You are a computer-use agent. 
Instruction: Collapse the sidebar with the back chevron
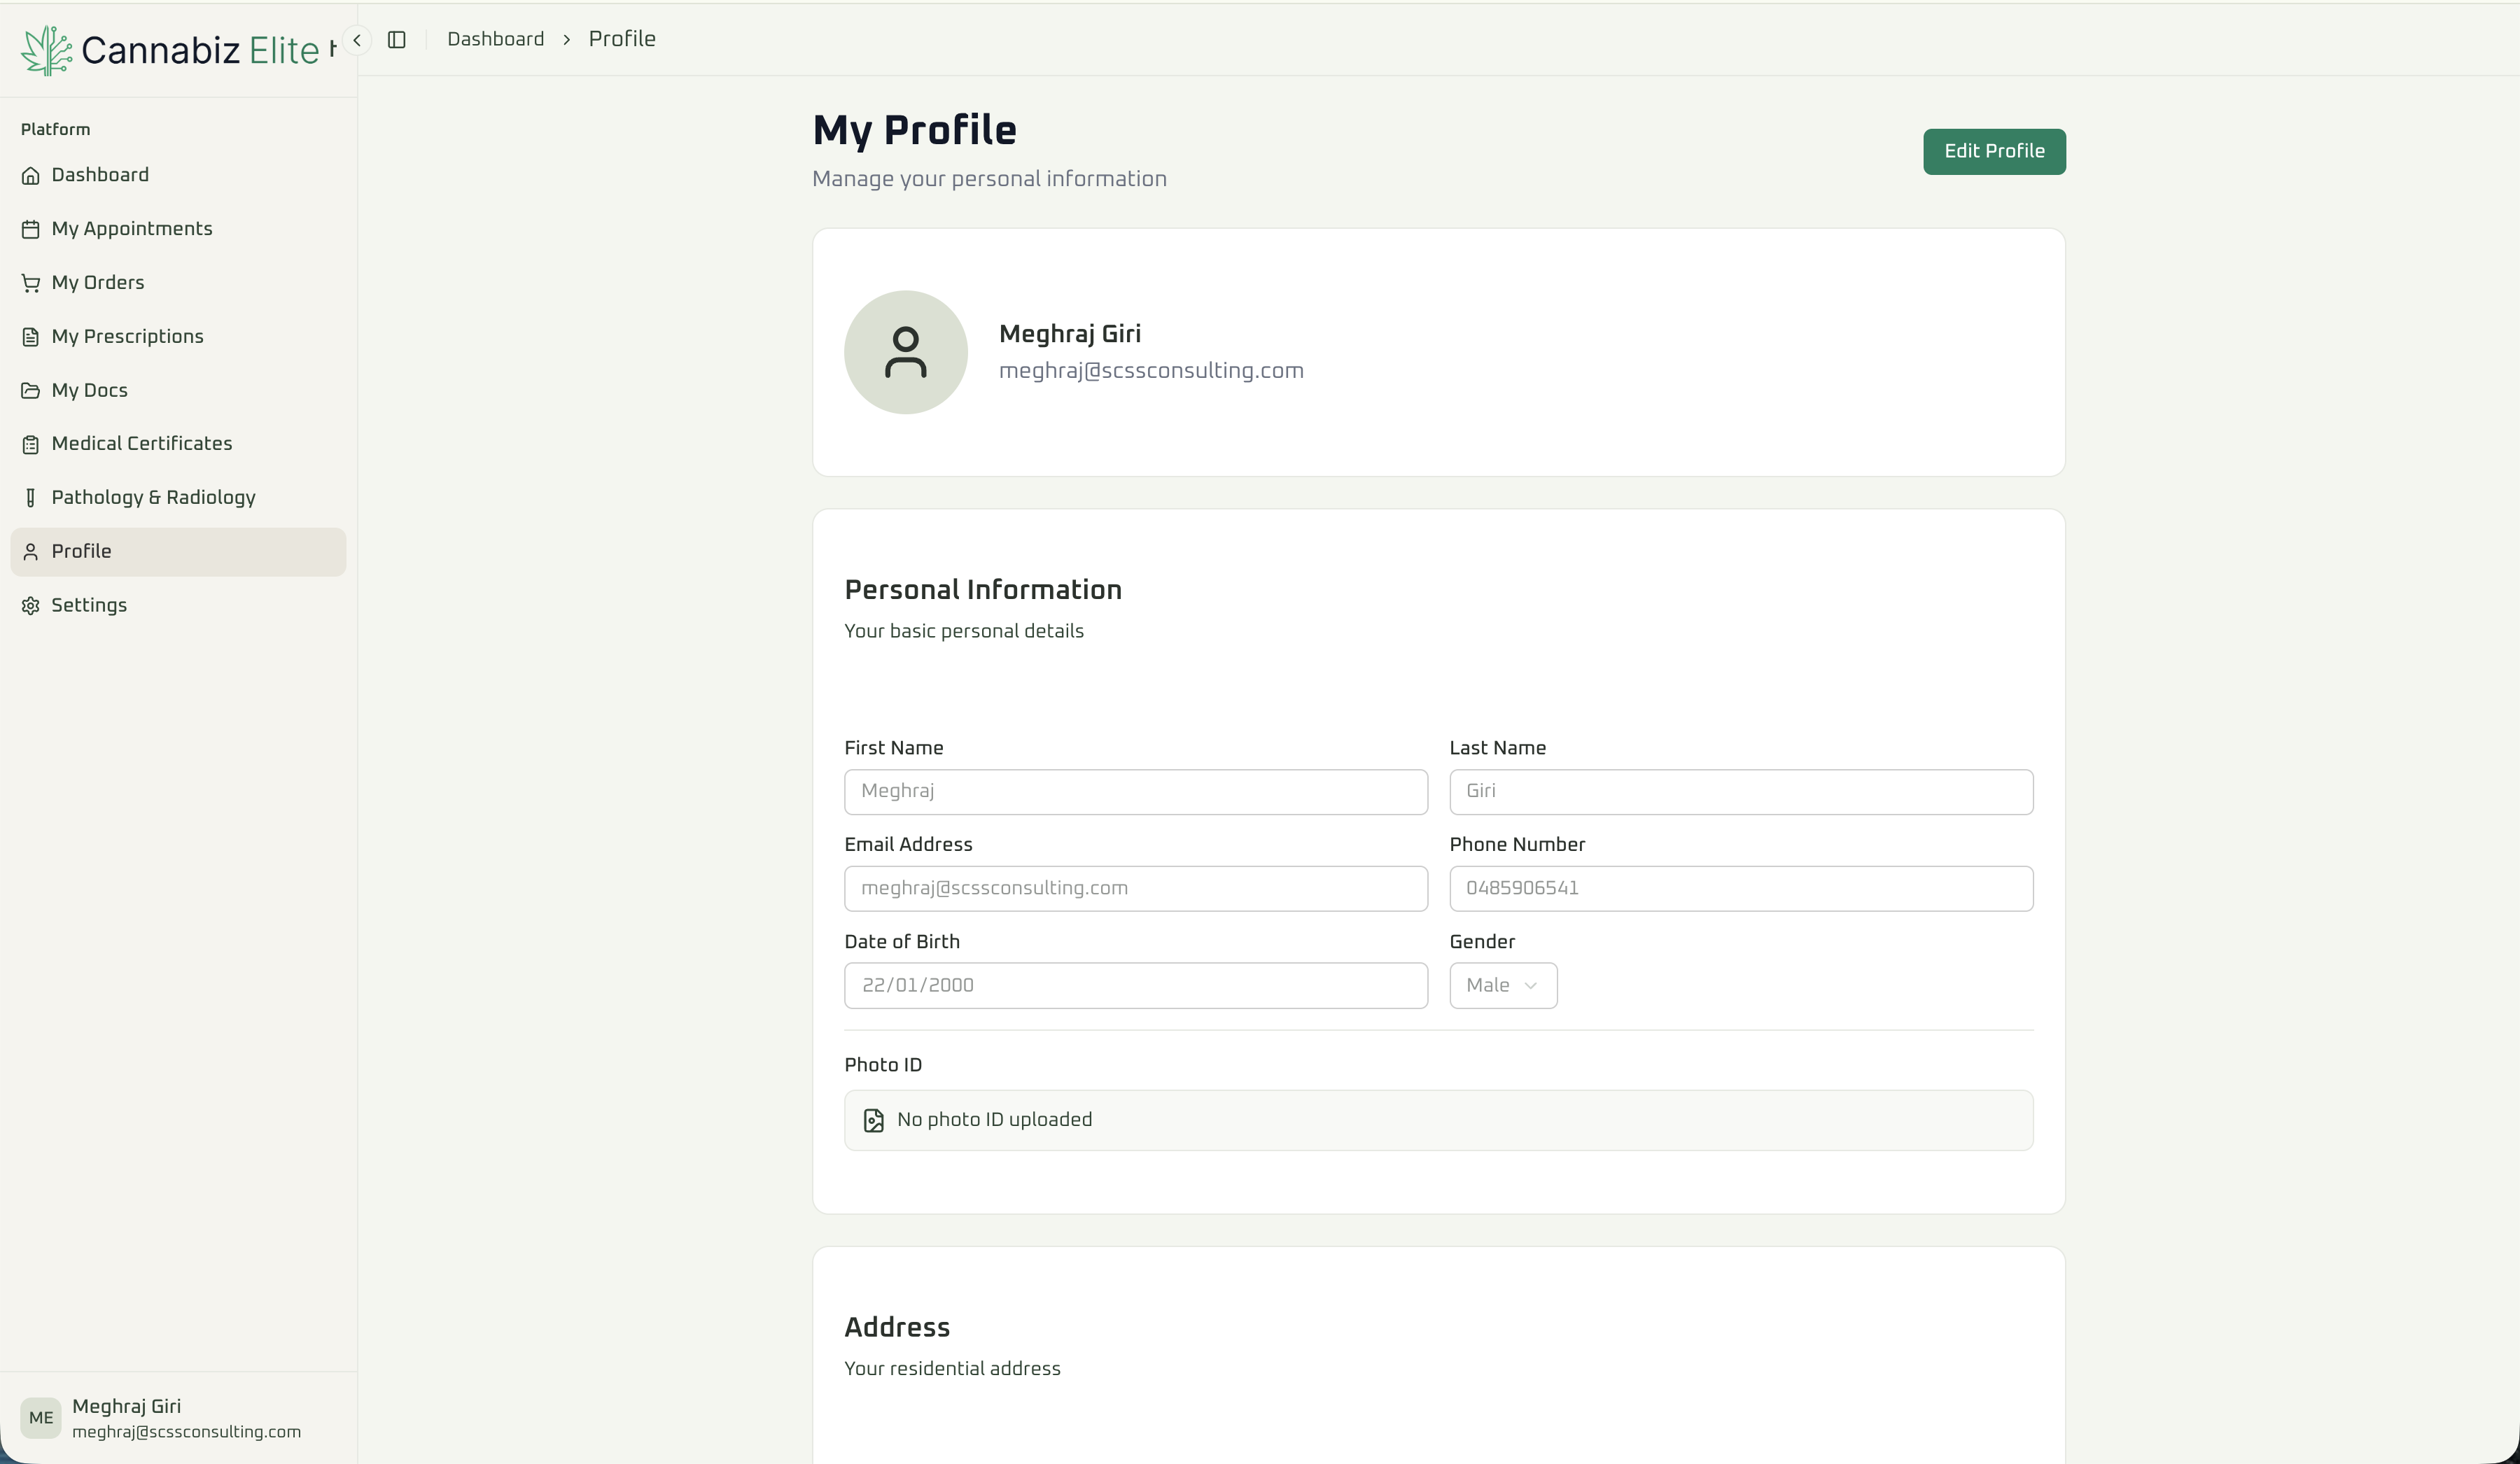(356, 40)
